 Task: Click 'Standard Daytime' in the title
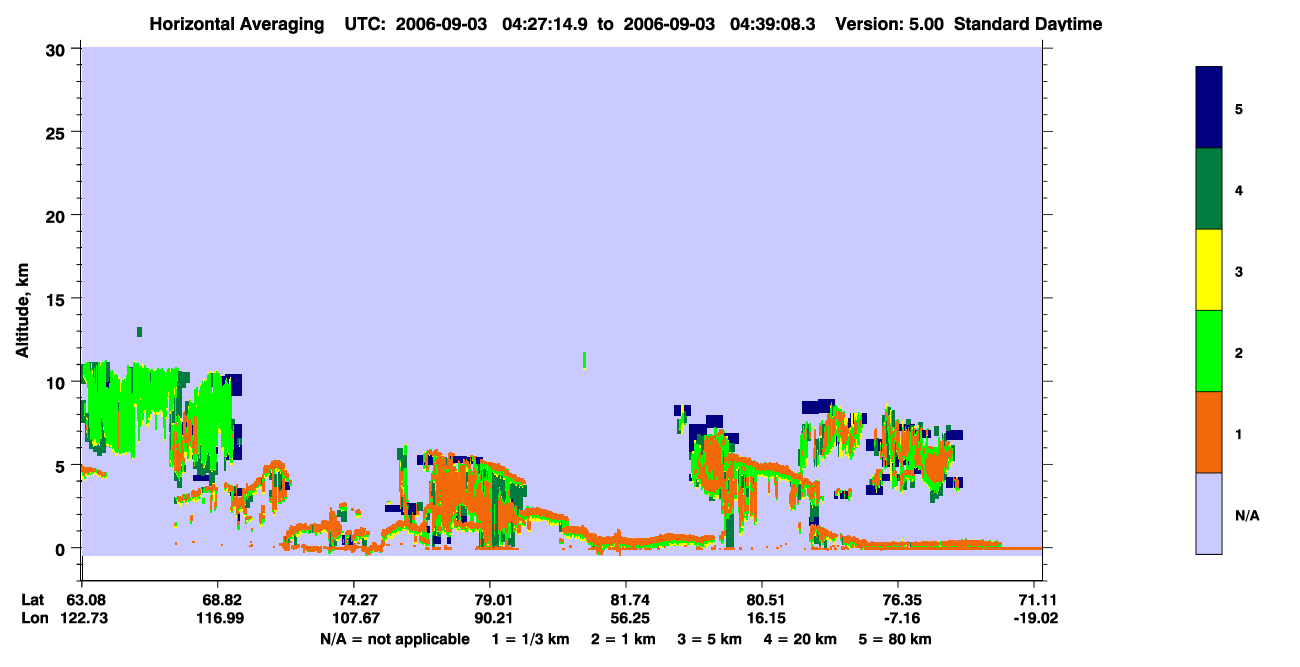1028,24
